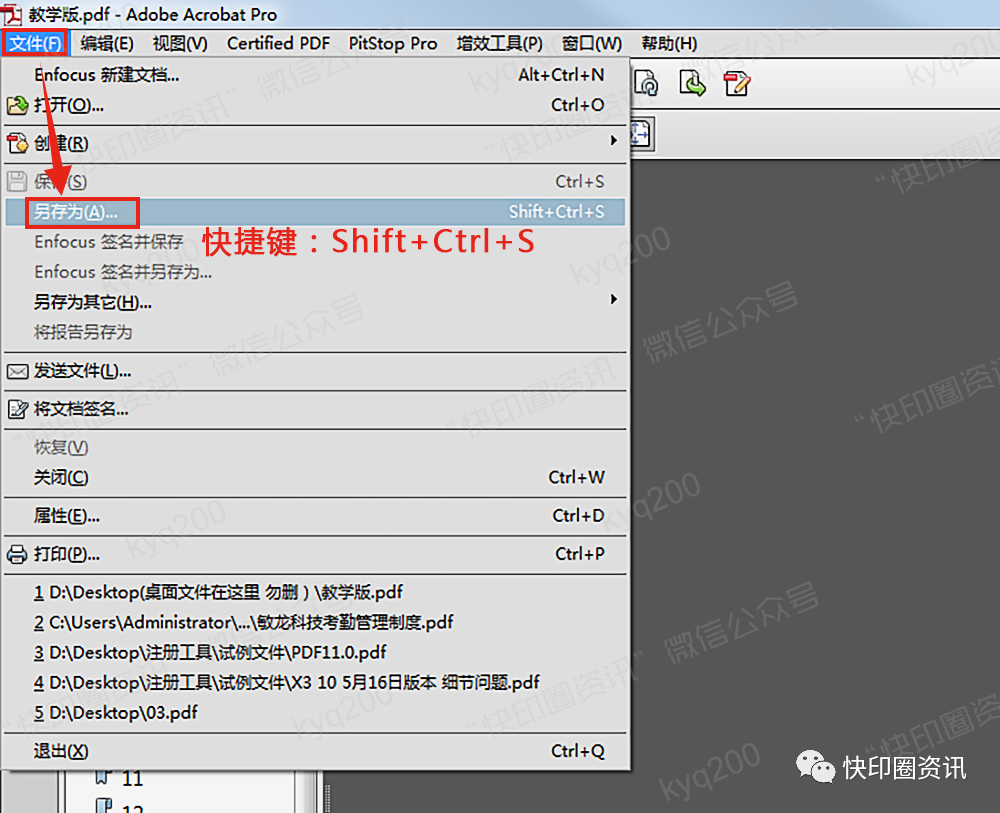Click the Acrobat PDF icon in title bar
Image resolution: width=1000 pixels, height=813 pixels.
pos(11,13)
